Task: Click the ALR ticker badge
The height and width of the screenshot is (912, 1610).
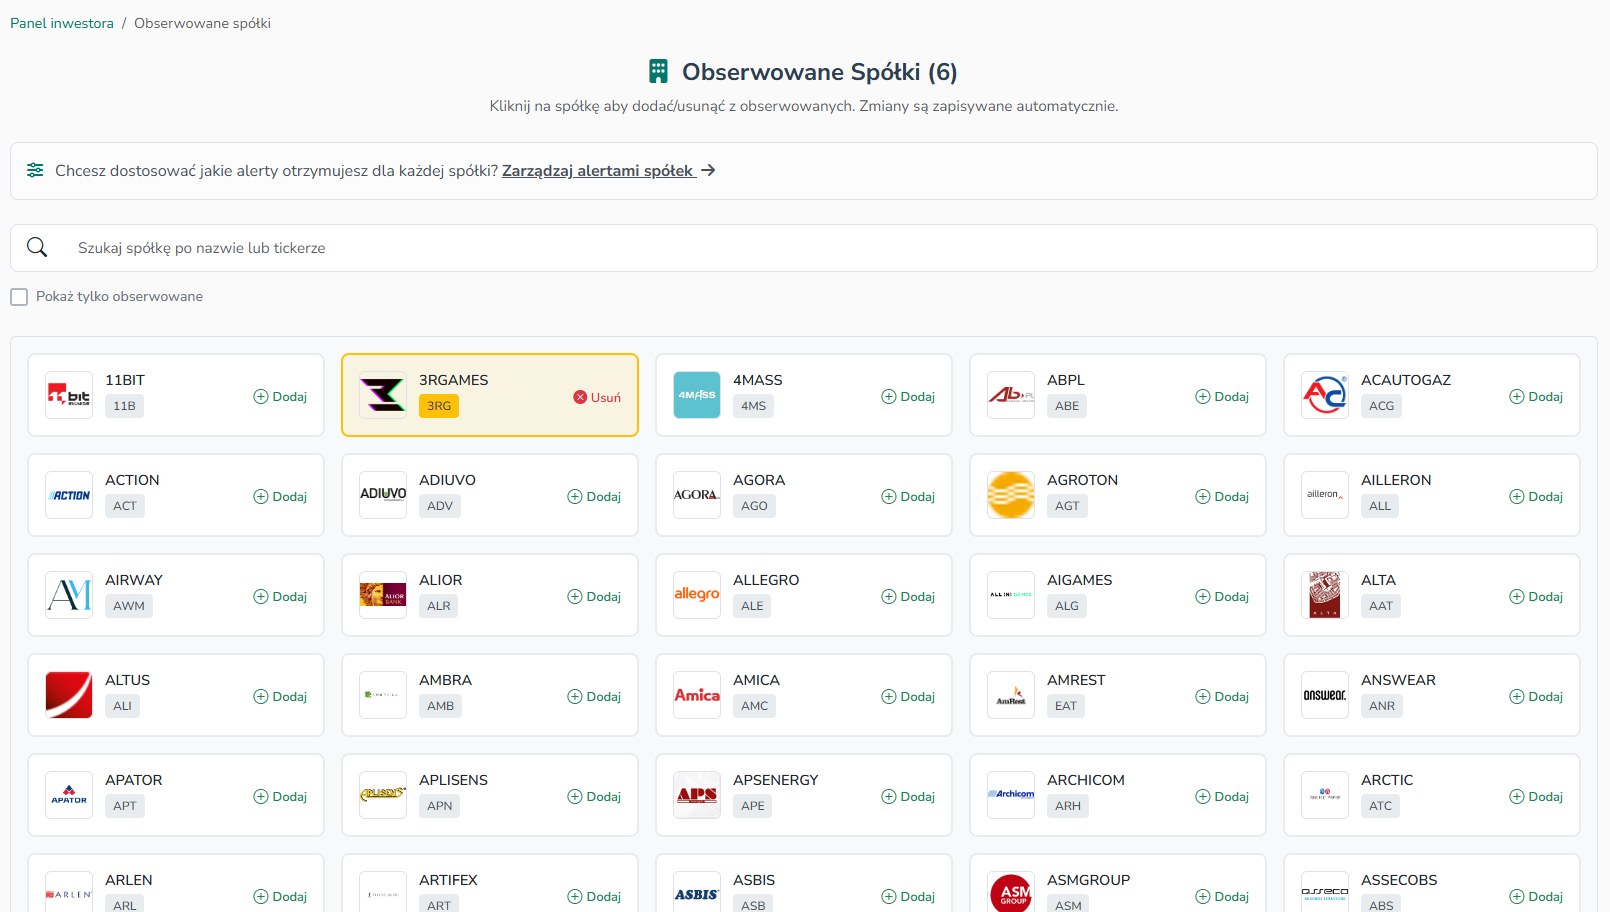Action: click(x=439, y=606)
